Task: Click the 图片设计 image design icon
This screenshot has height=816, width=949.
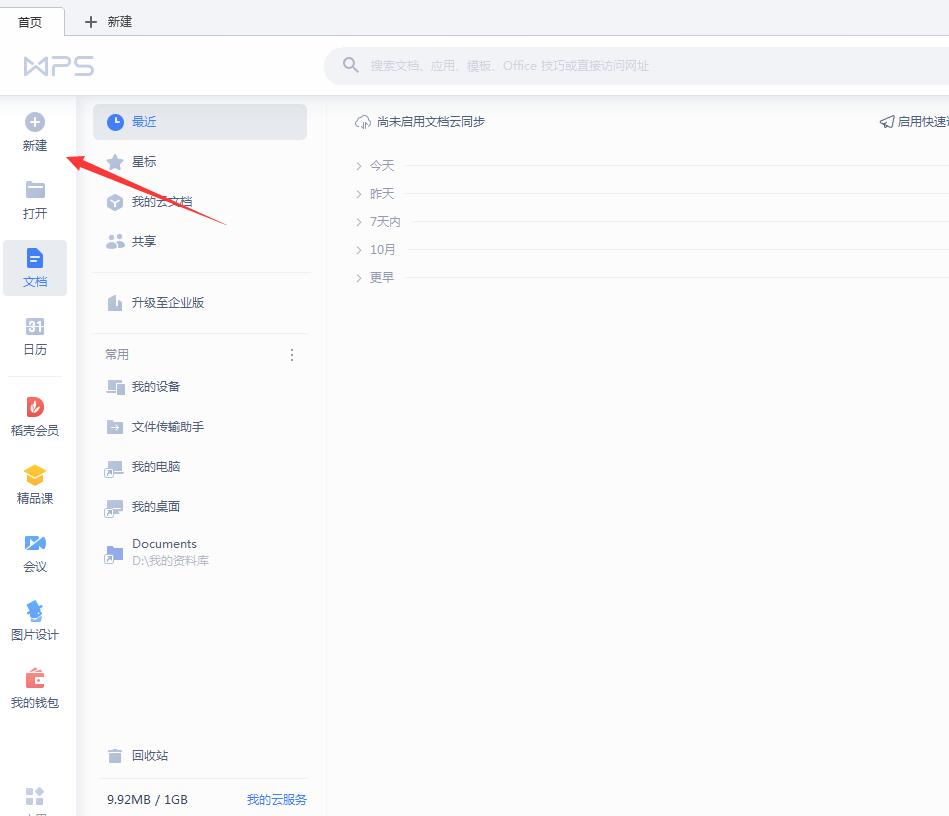Action: click(35, 618)
